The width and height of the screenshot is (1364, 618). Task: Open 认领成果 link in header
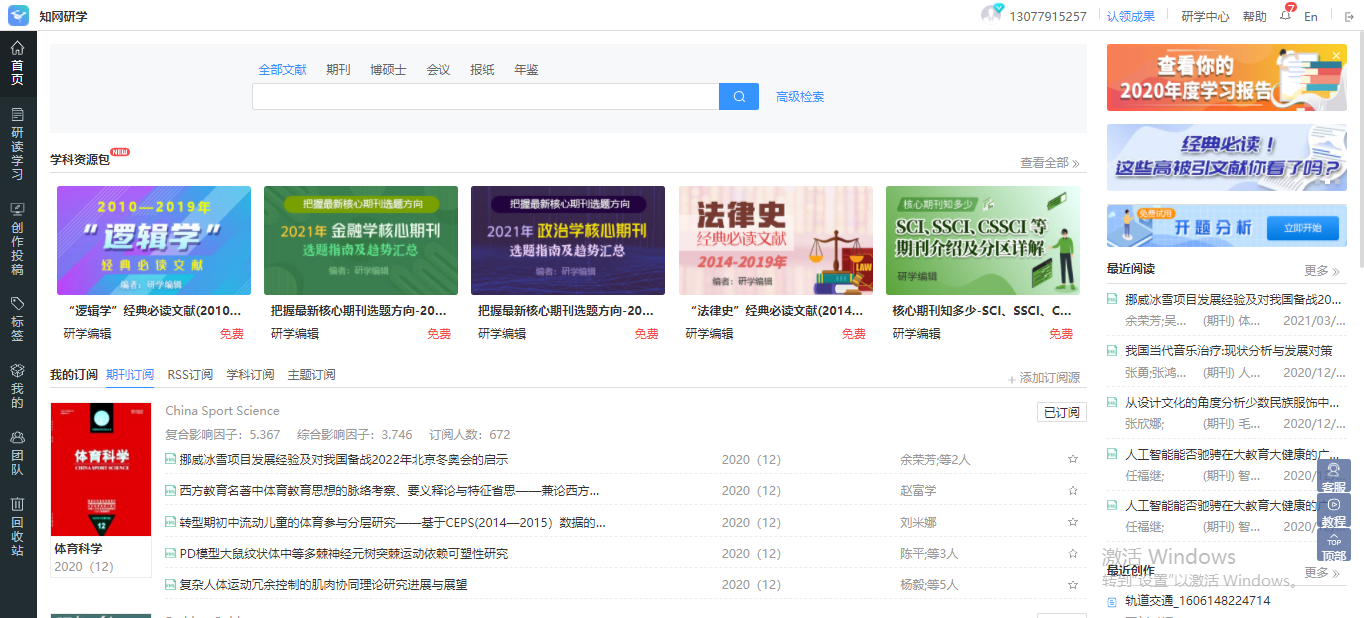coord(1130,16)
